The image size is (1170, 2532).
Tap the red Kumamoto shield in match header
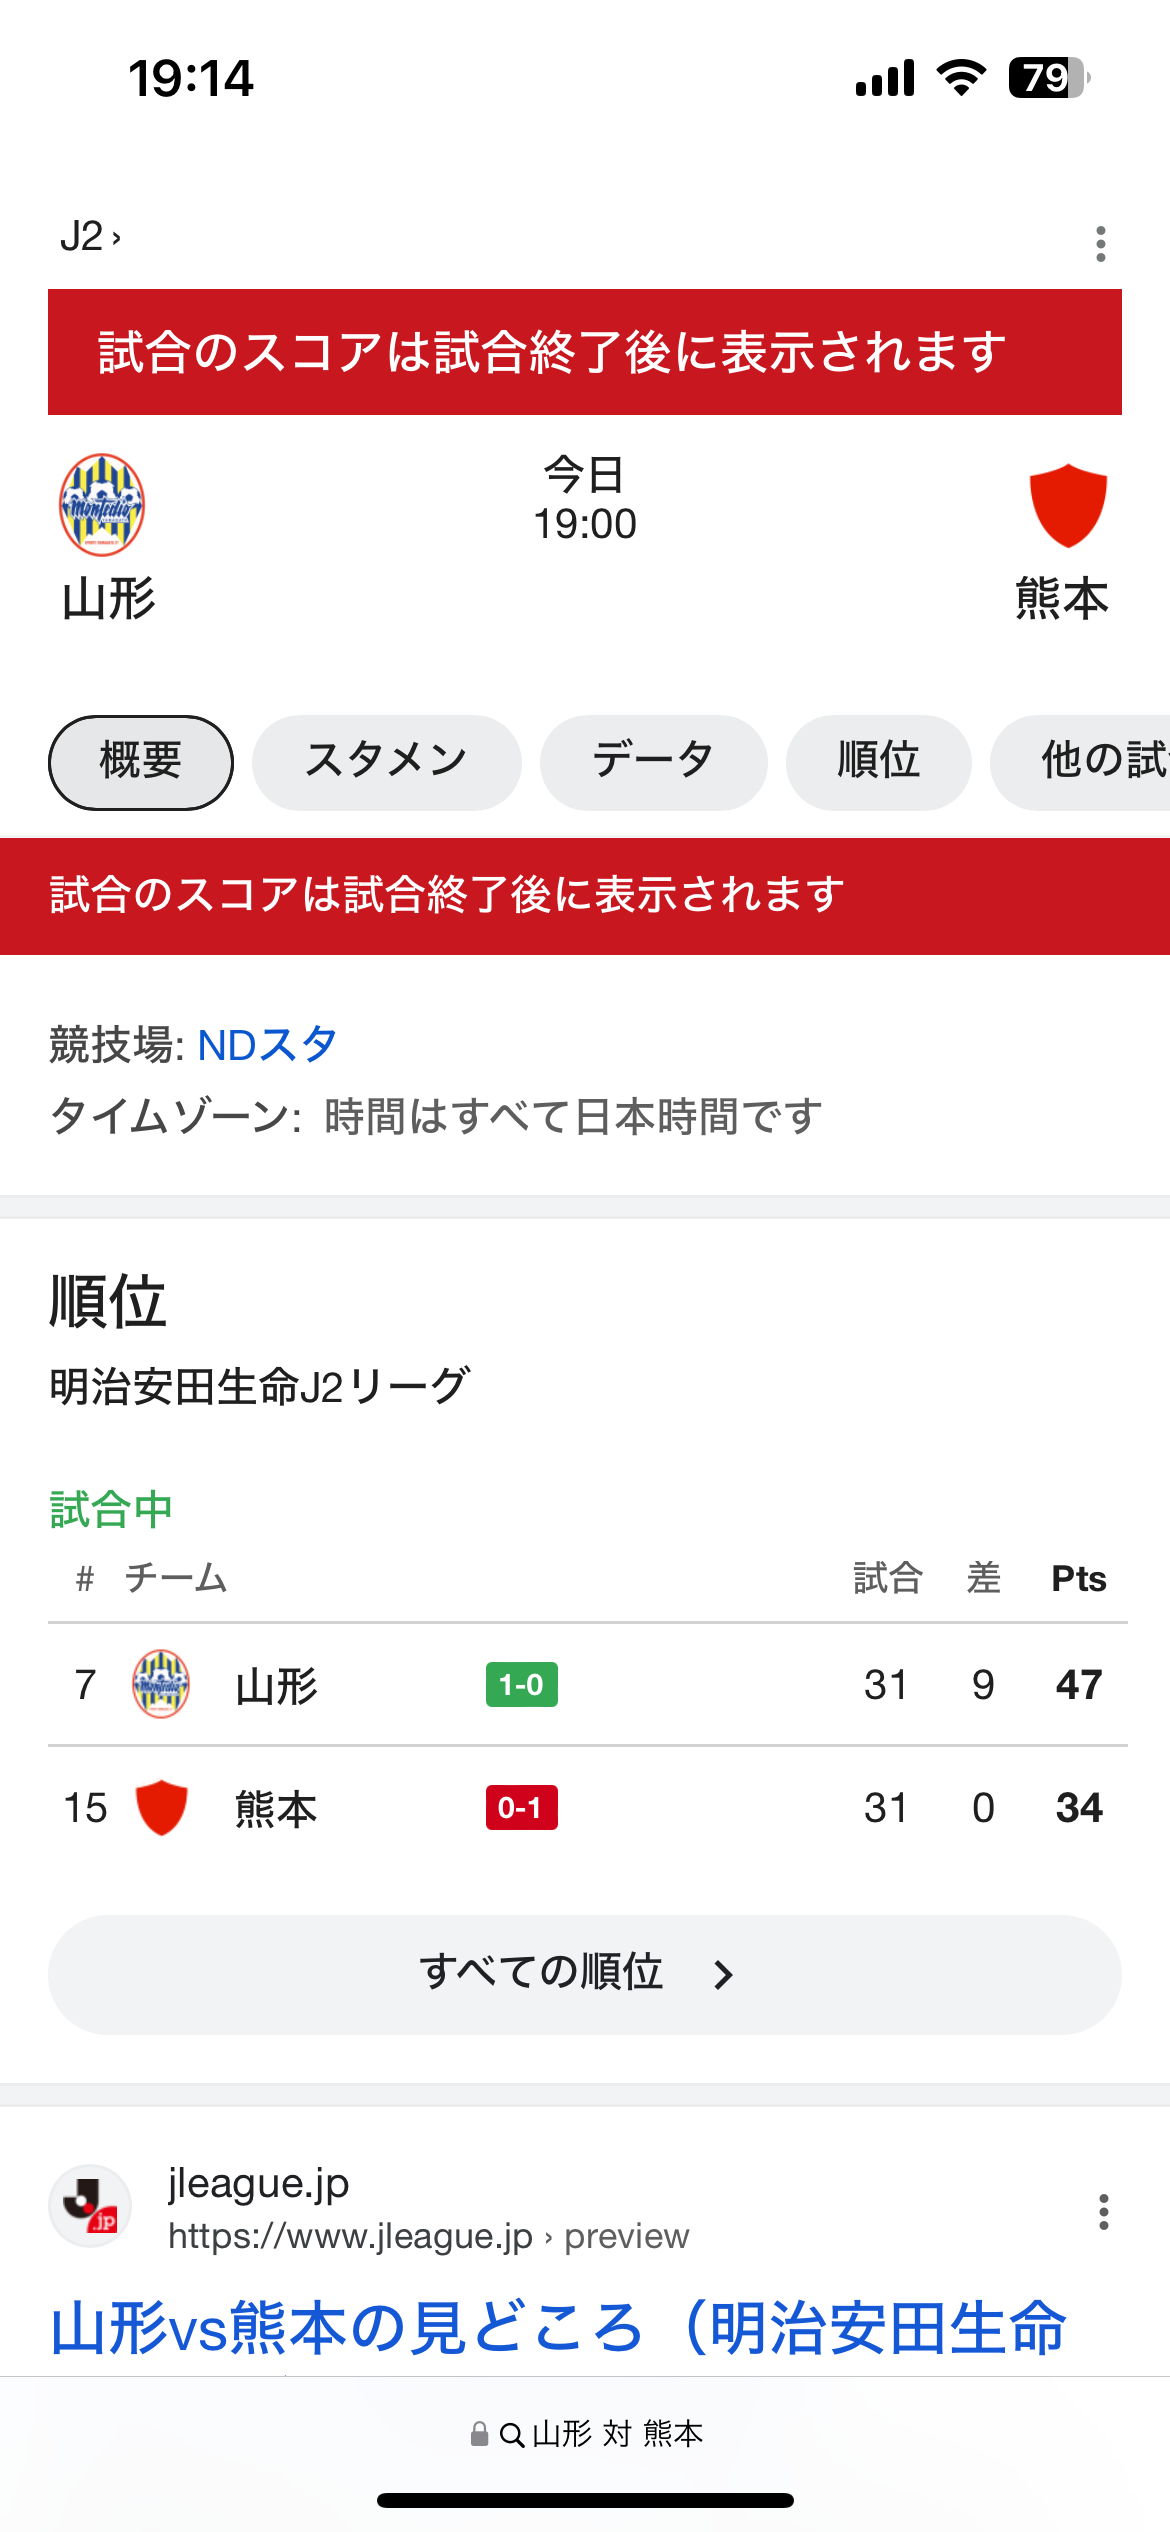click(1068, 505)
